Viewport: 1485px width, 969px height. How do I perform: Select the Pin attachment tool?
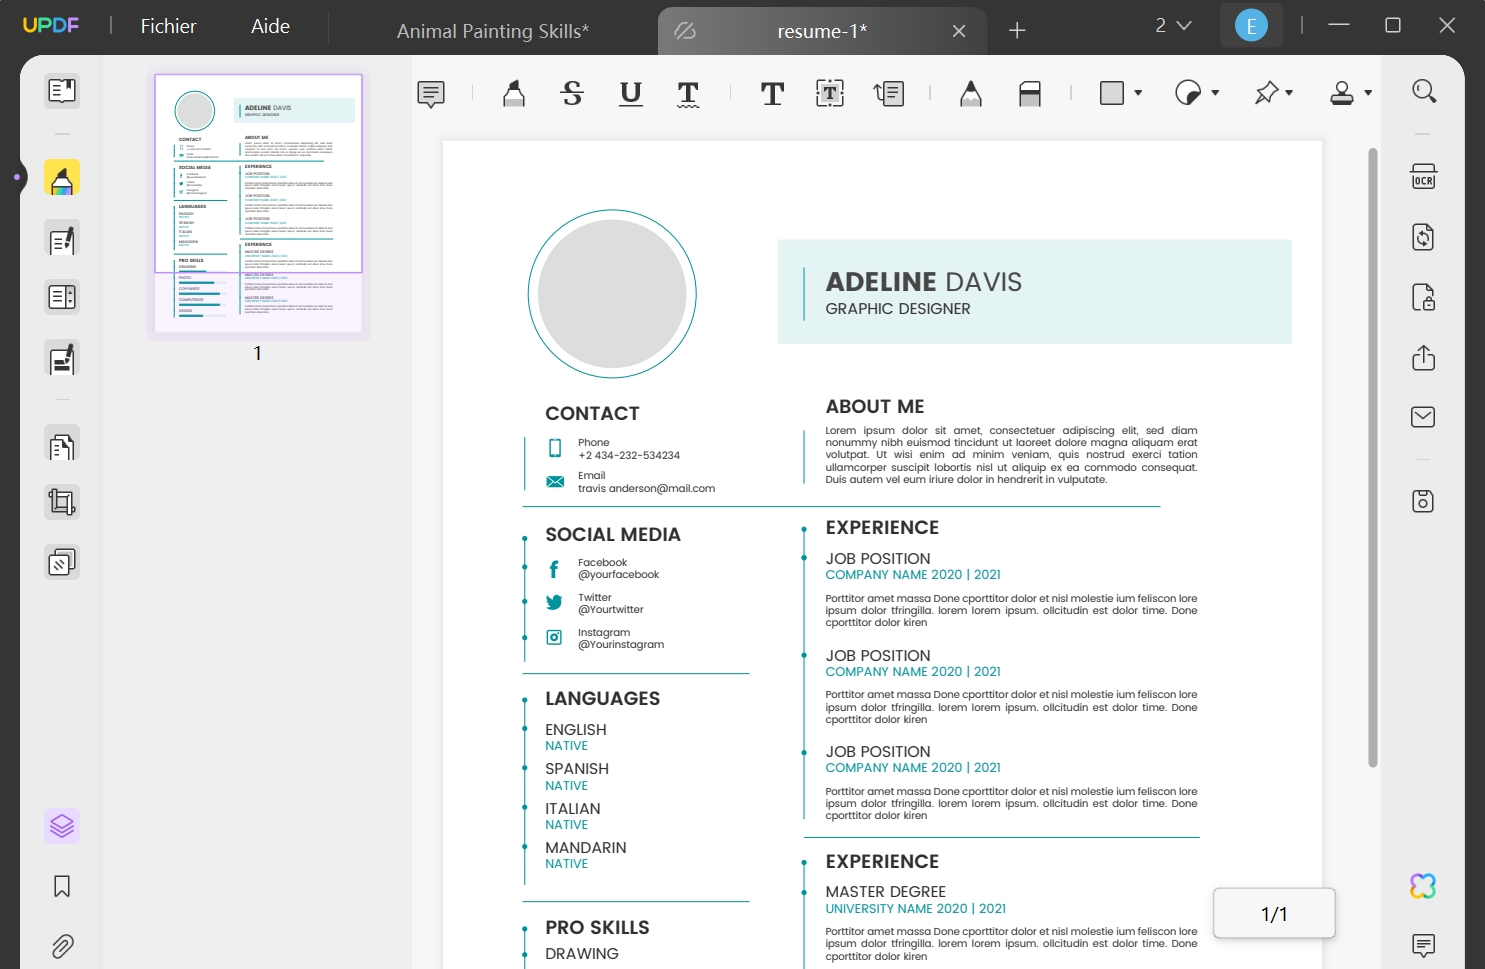[x=1266, y=93]
